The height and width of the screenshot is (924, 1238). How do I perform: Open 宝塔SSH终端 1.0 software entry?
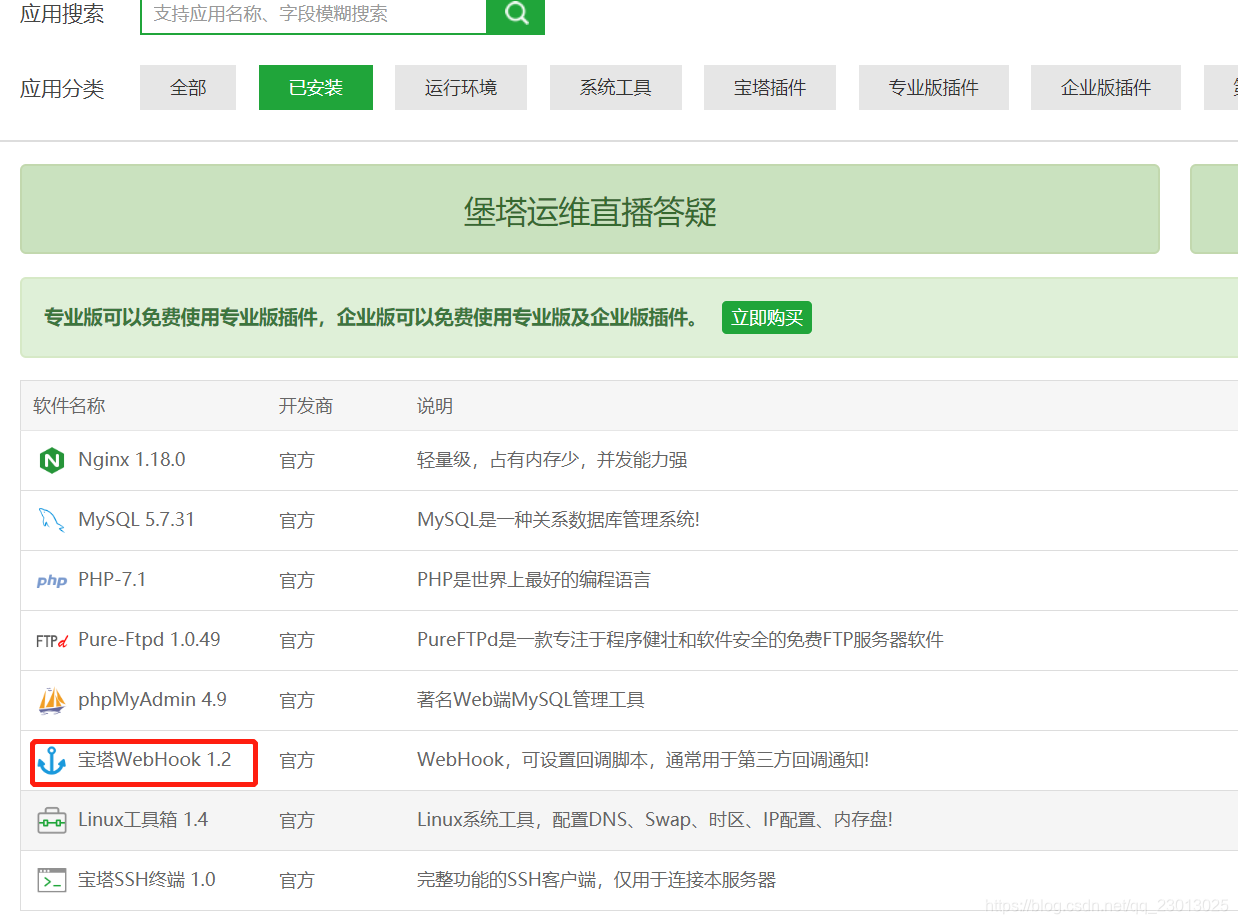147,880
